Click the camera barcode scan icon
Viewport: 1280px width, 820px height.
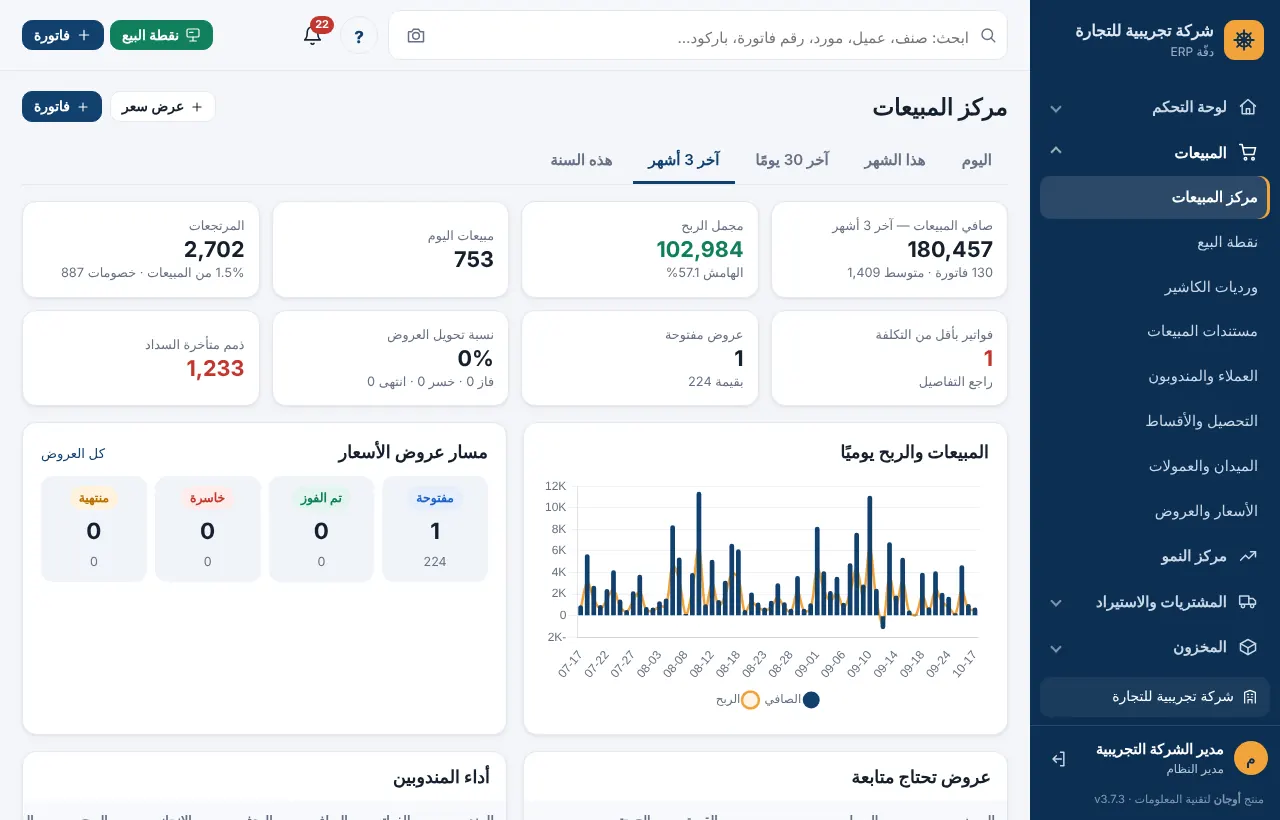click(416, 36)
